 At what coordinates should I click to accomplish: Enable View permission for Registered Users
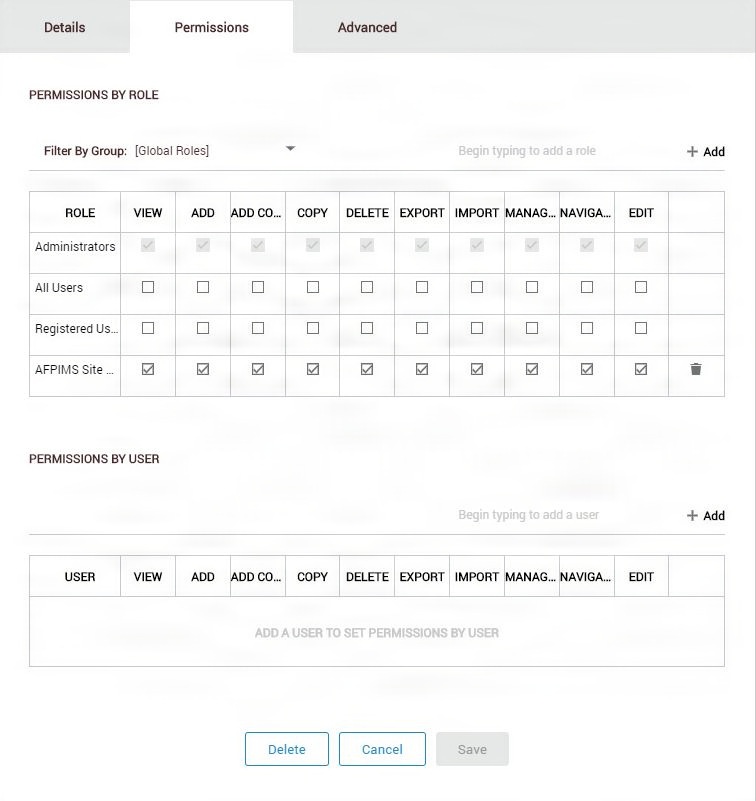148,328
